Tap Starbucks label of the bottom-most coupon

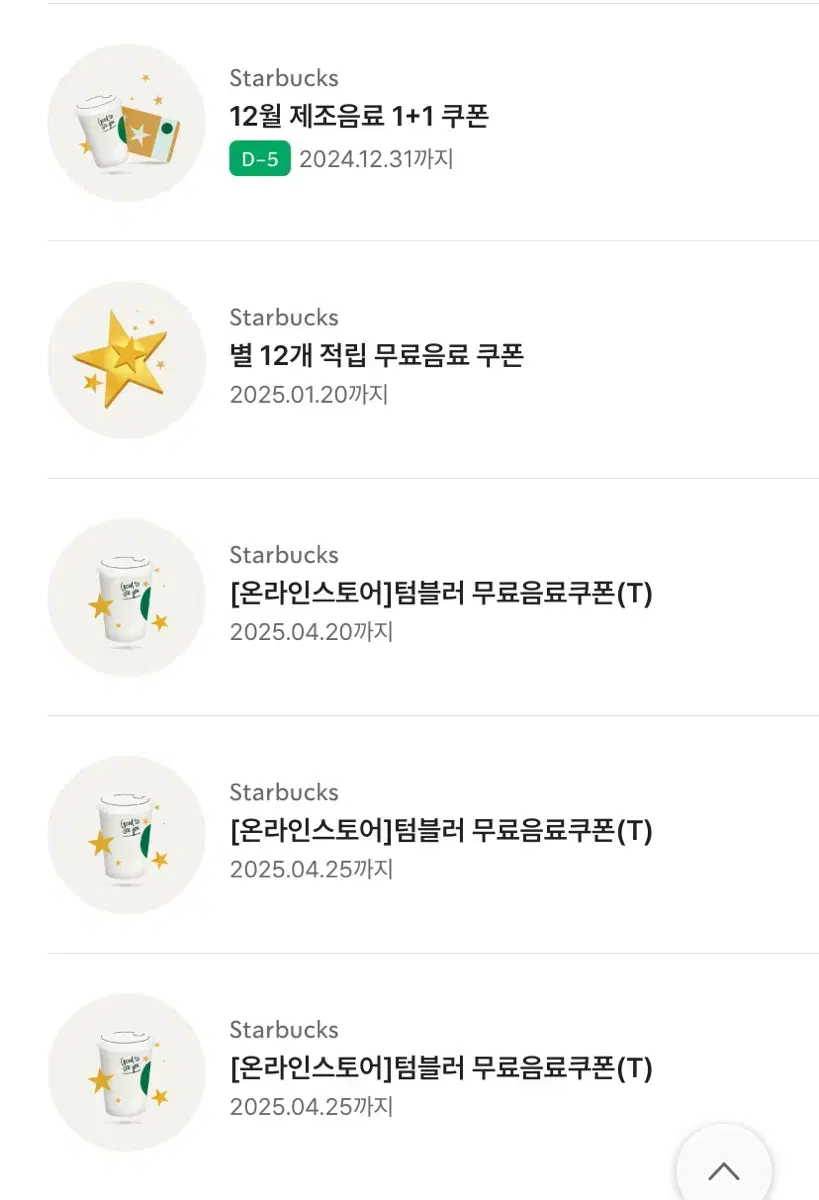tap(284, 1030)
